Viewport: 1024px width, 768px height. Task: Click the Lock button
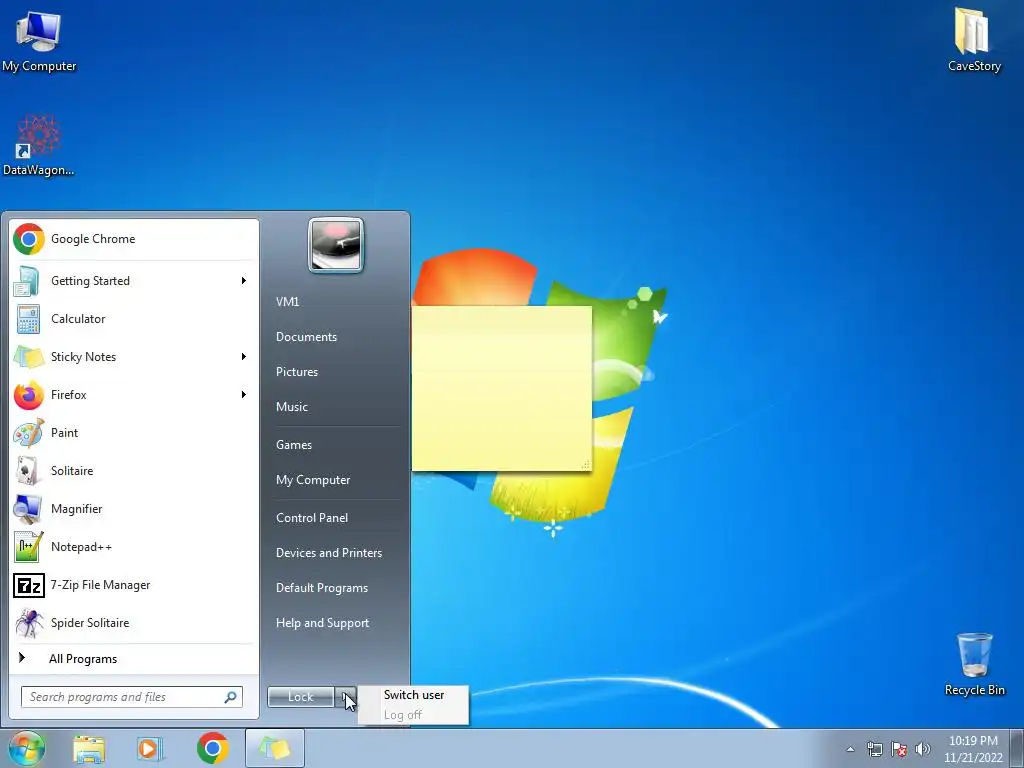click(x=301, y=697)
